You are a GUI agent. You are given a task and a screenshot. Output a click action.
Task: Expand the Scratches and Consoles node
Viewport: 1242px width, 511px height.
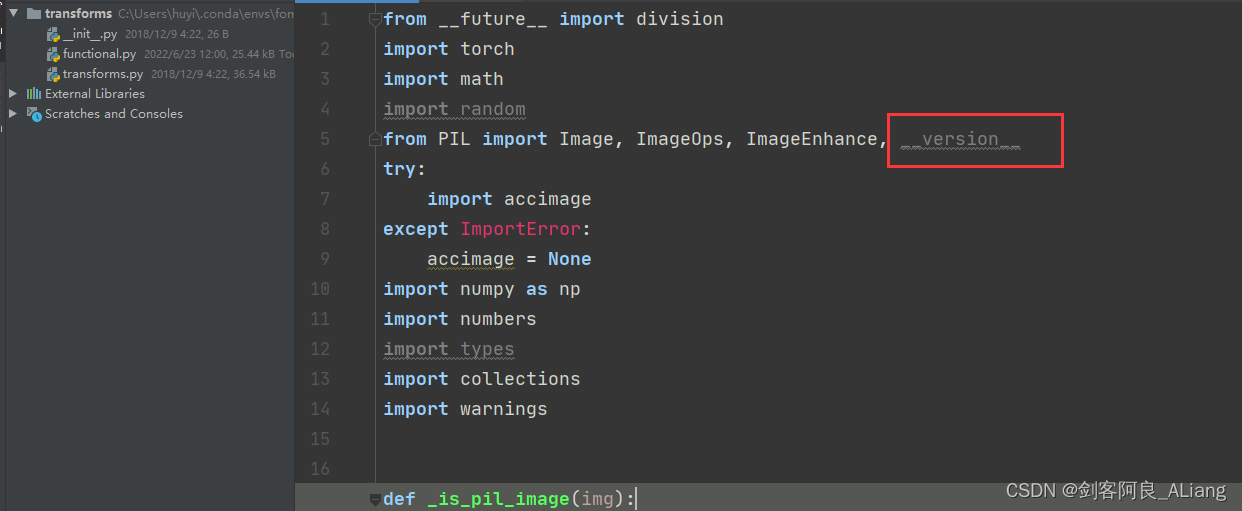coord(13,114)
